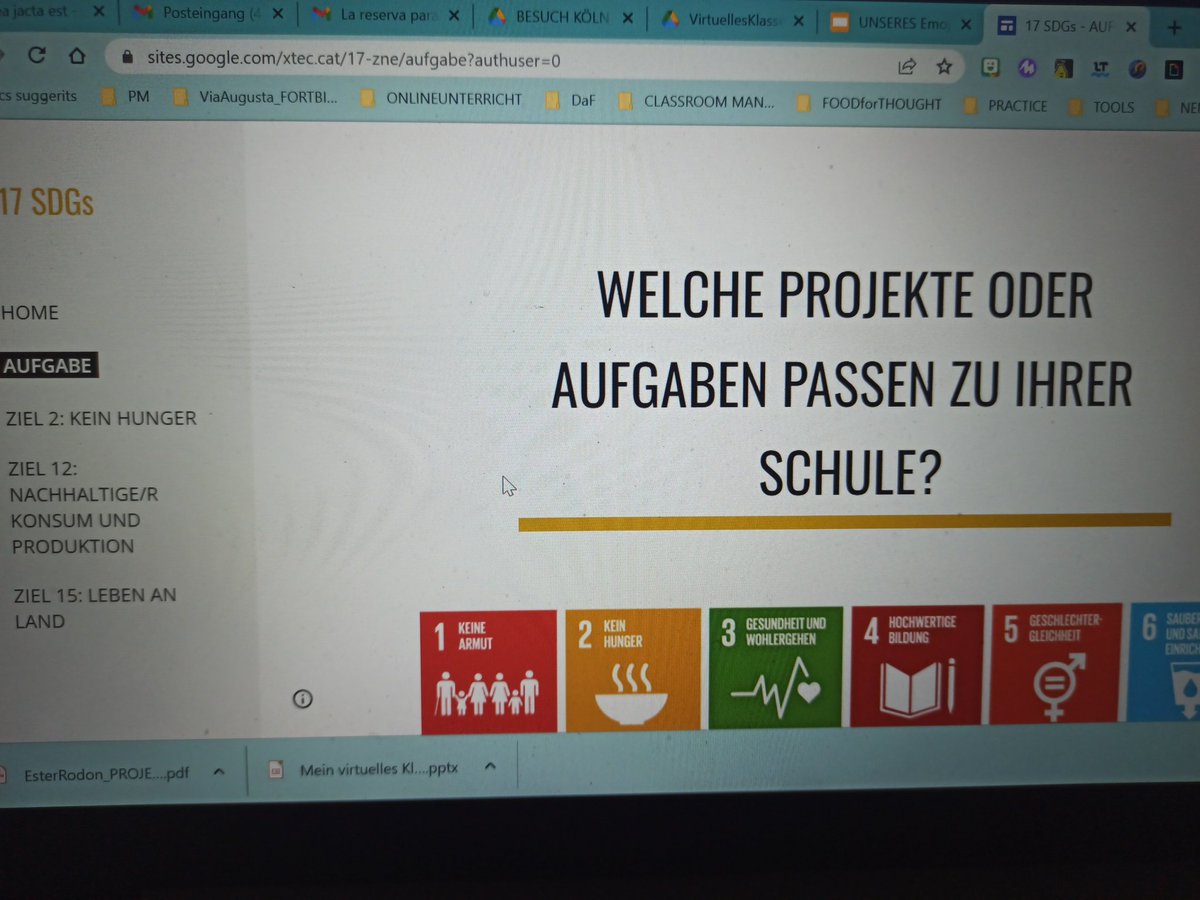
Task: Open the AUFGABE page in the sidebar
Action: point(48,366)
